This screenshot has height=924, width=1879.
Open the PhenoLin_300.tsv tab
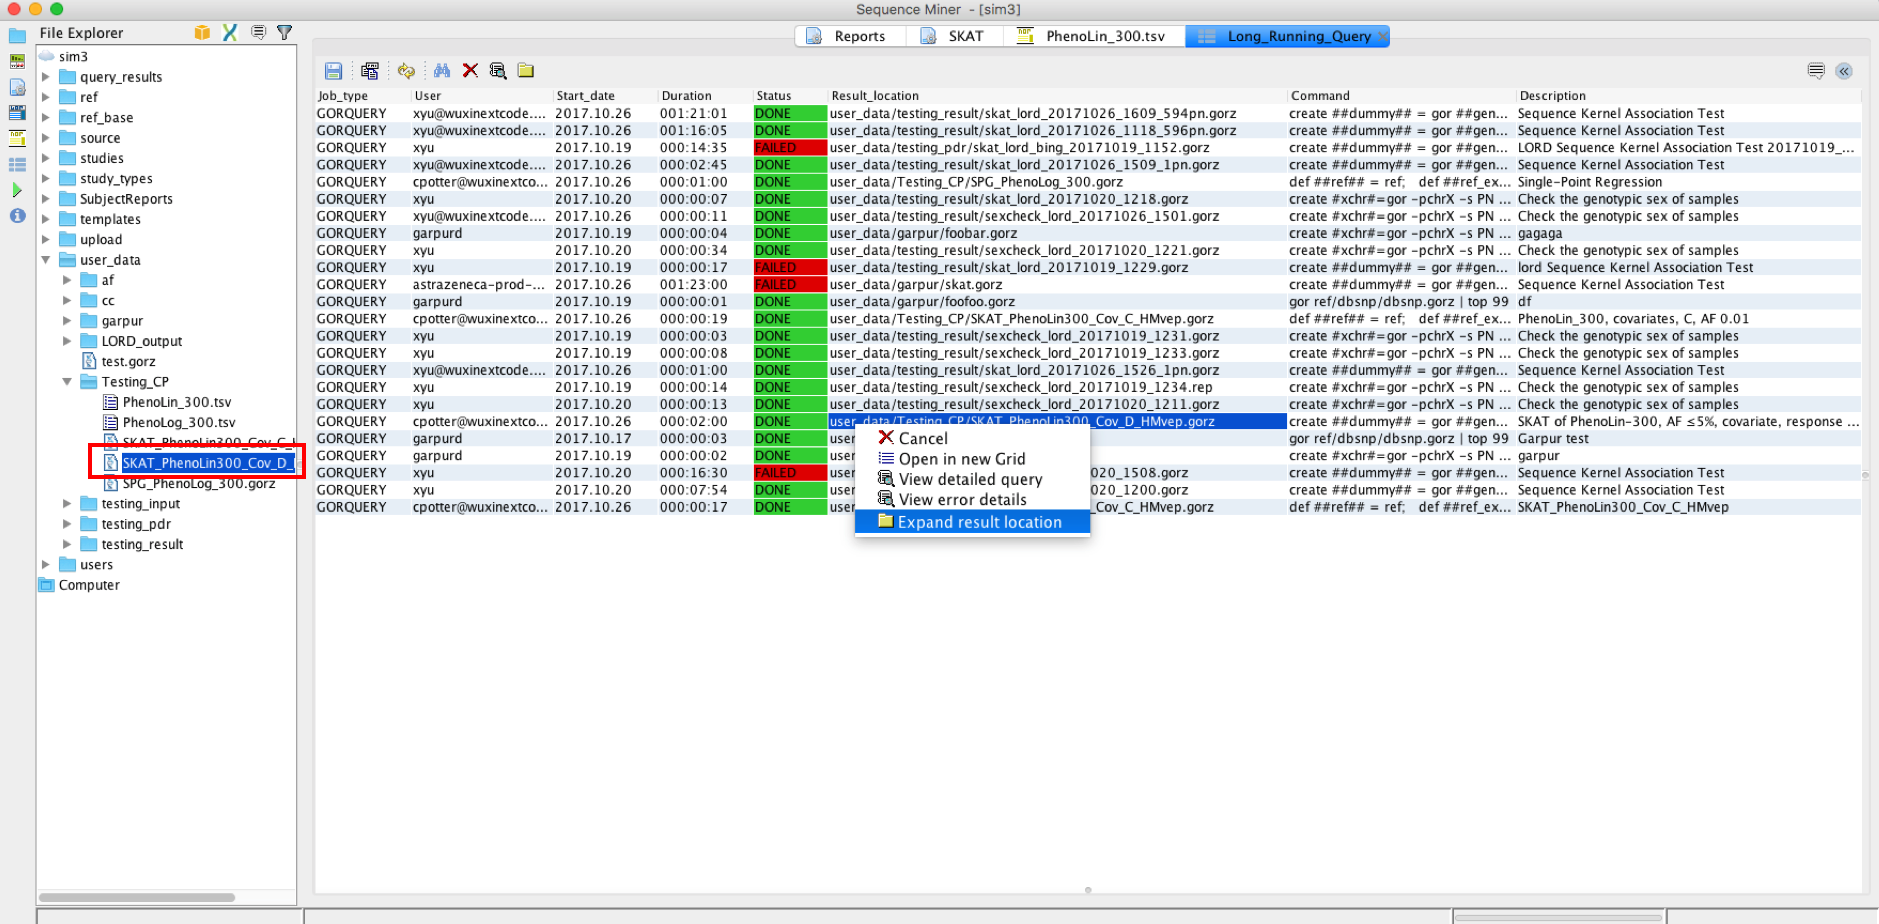(1094, 36)
